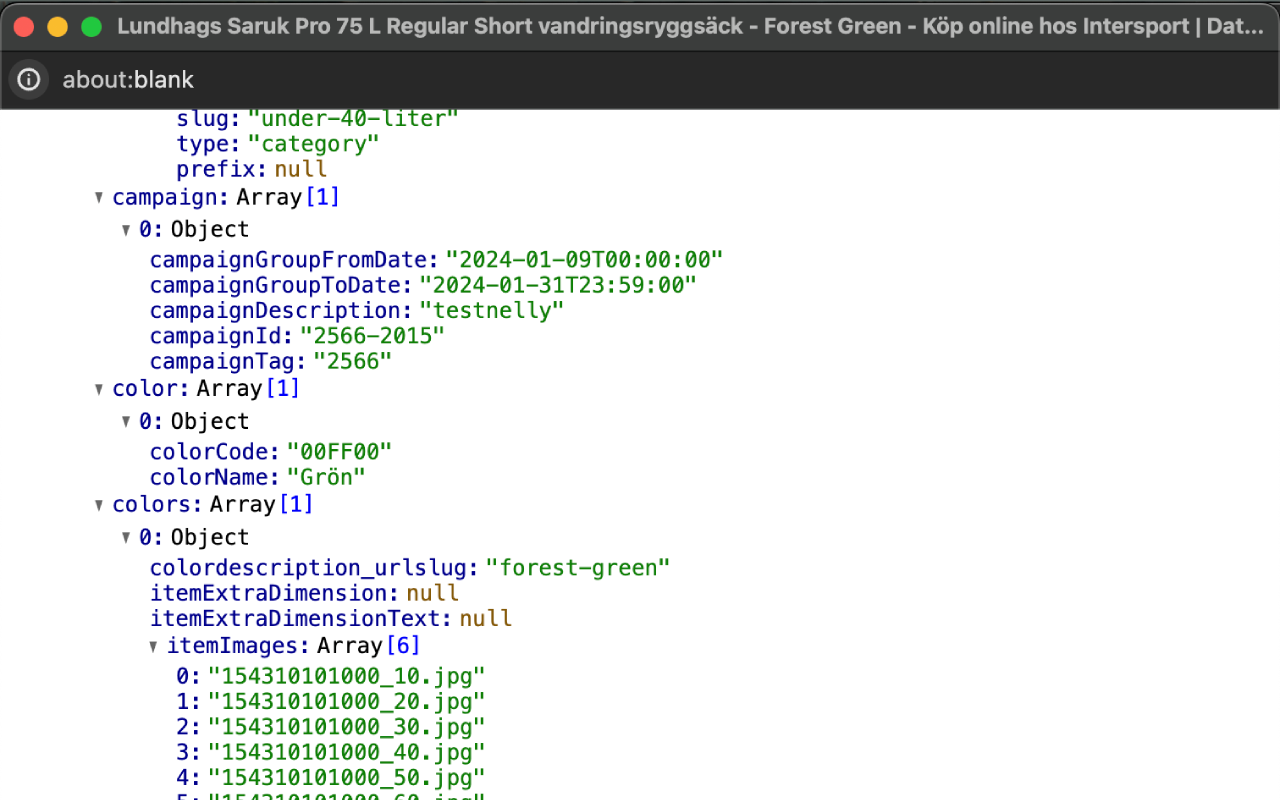Image resolution: width=1280 pixels, height=800 pixels.
Task: Click the yellow minimize traffic light
Action: tap(57, 26)
